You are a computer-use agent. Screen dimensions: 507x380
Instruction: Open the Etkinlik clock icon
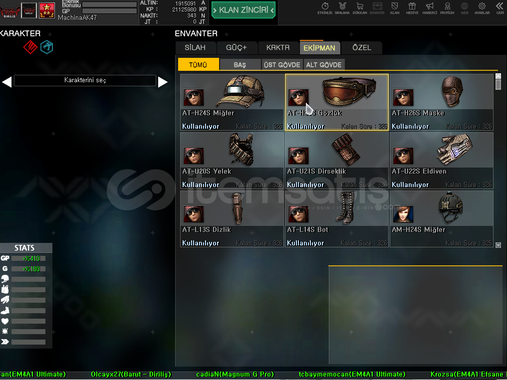(x=325, y=7)
